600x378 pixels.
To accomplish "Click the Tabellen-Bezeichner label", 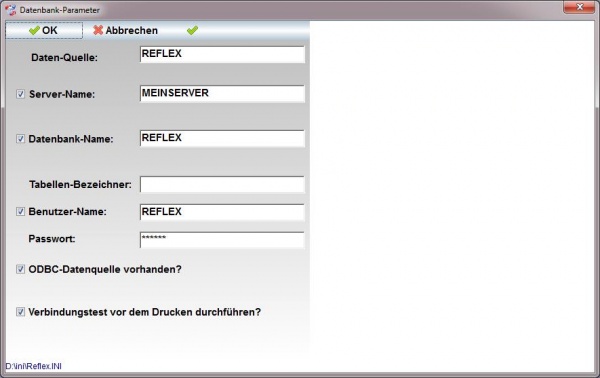I will pos(80,184).
